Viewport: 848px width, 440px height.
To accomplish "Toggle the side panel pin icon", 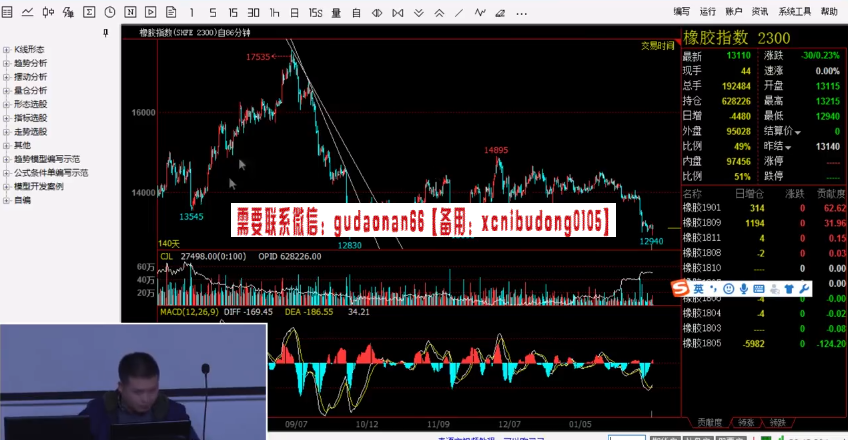I will tap(106, 33).
